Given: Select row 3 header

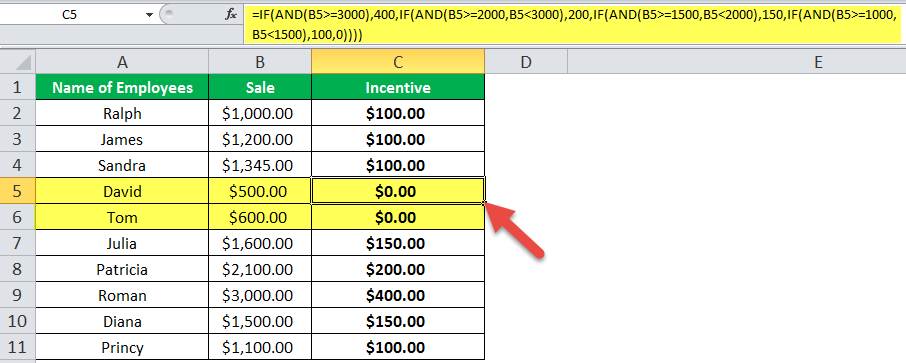Looking at the screenshot, I should click(18, 139).
